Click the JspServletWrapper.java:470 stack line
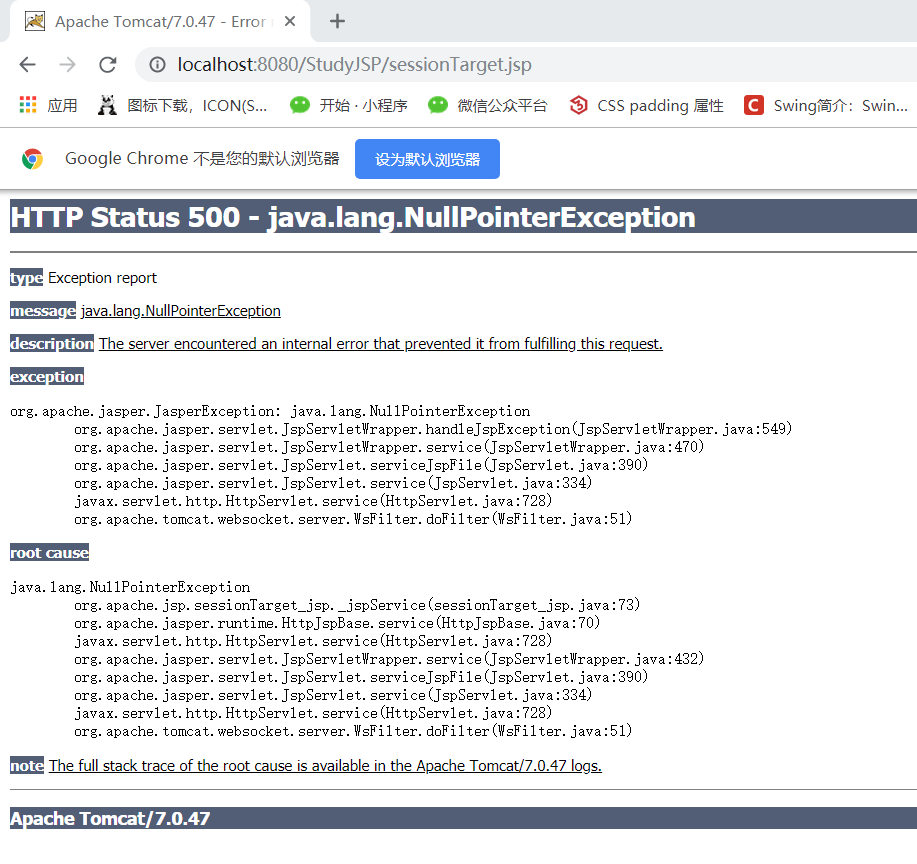The image size is (917, 864). point(389,448)
